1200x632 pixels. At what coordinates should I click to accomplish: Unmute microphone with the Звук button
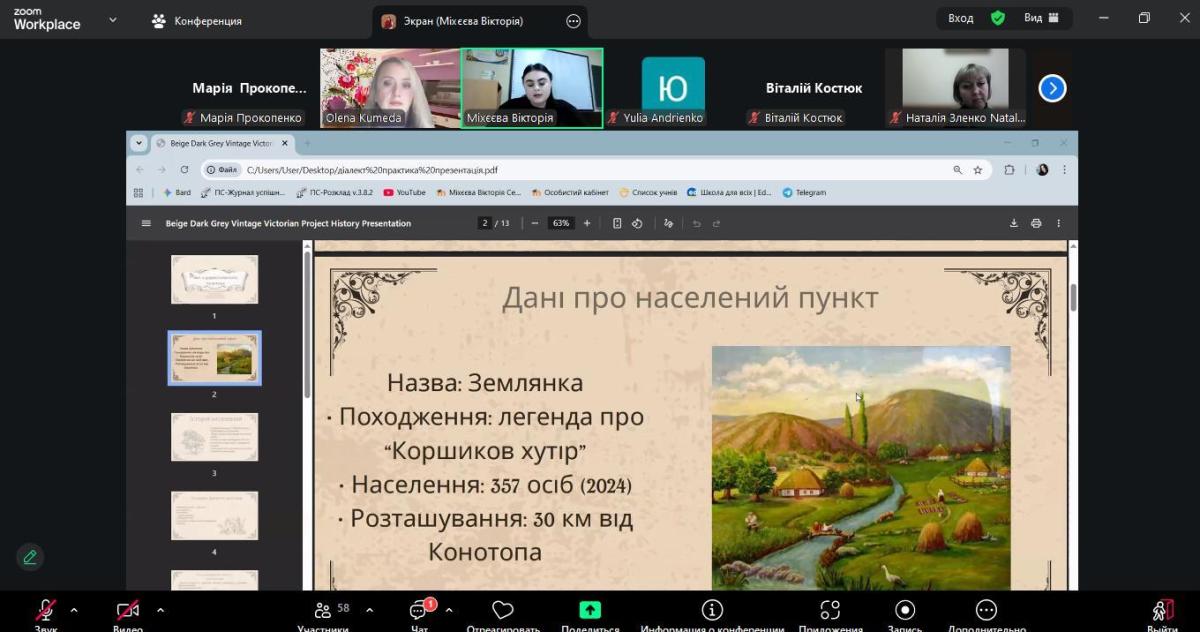point(46,611)
